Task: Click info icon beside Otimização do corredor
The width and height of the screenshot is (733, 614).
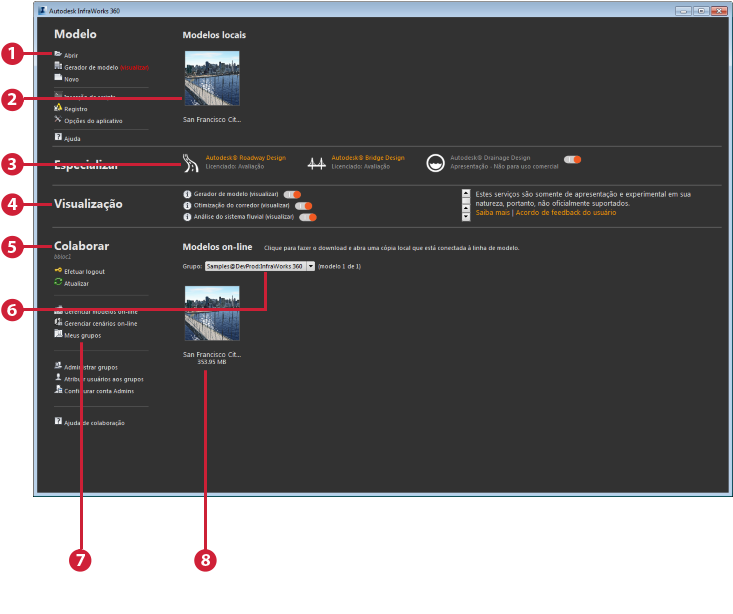Action: [x=187, y=206]
